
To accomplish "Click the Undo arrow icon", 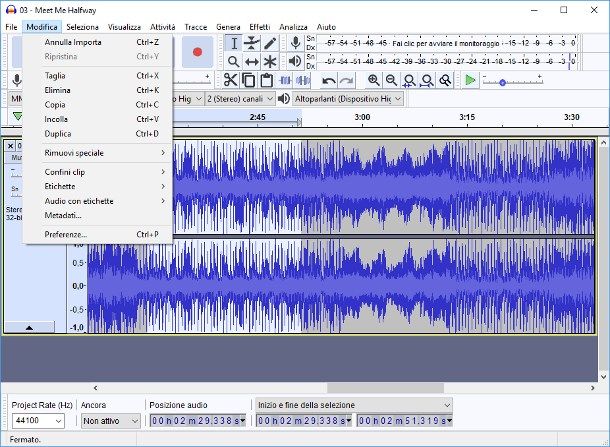I will [329, 81].
